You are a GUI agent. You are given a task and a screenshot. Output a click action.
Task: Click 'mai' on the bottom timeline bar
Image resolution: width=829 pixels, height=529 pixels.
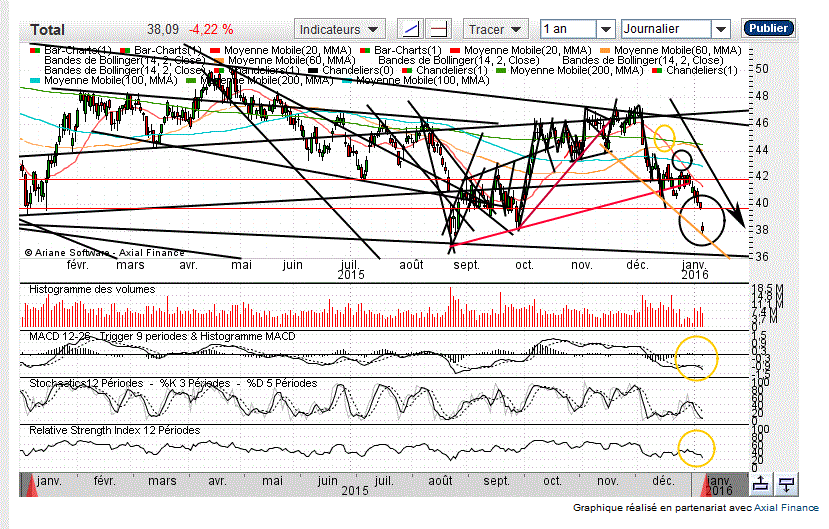pos(272,481)
